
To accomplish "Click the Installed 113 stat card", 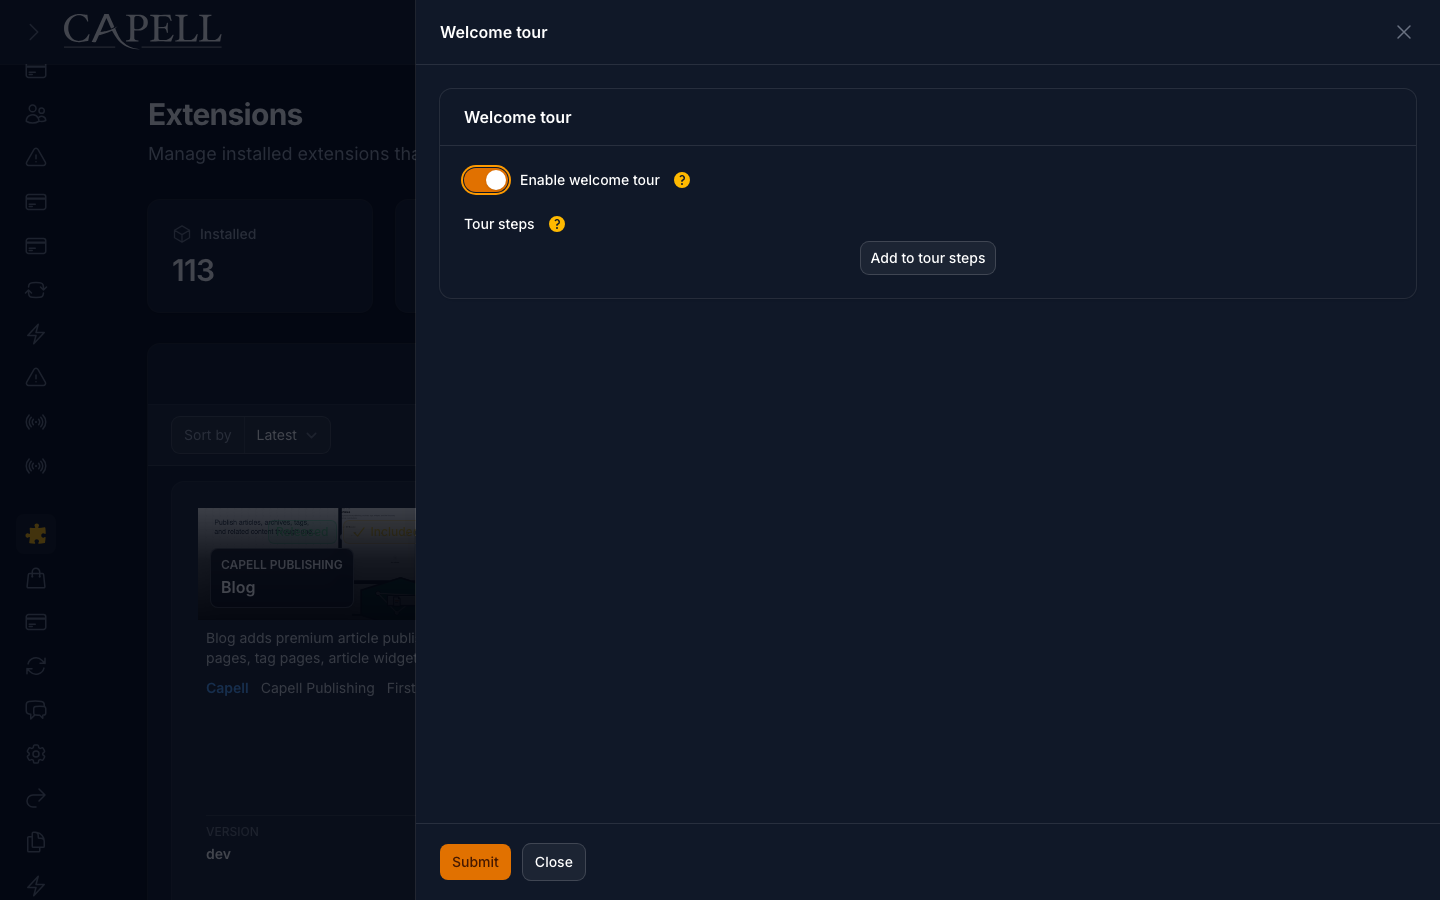I will (260, 256).
